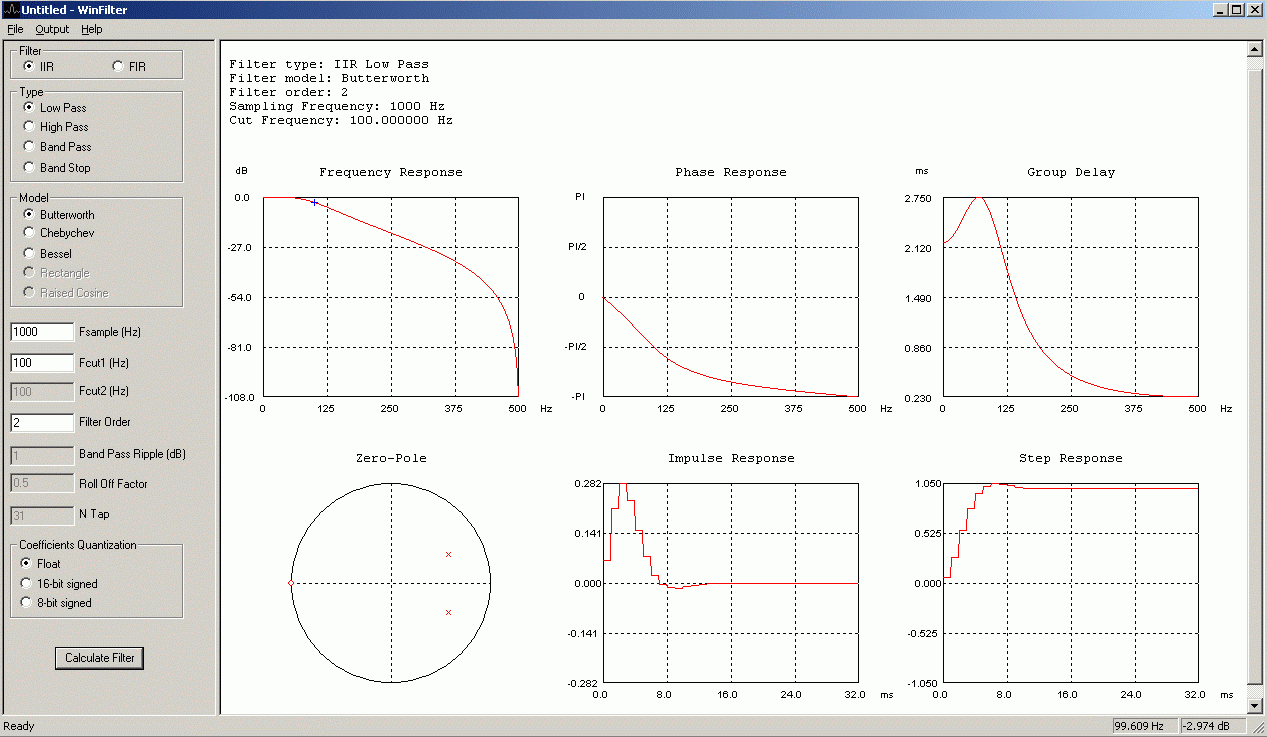Click the vertical scrollbar track

1255,378
